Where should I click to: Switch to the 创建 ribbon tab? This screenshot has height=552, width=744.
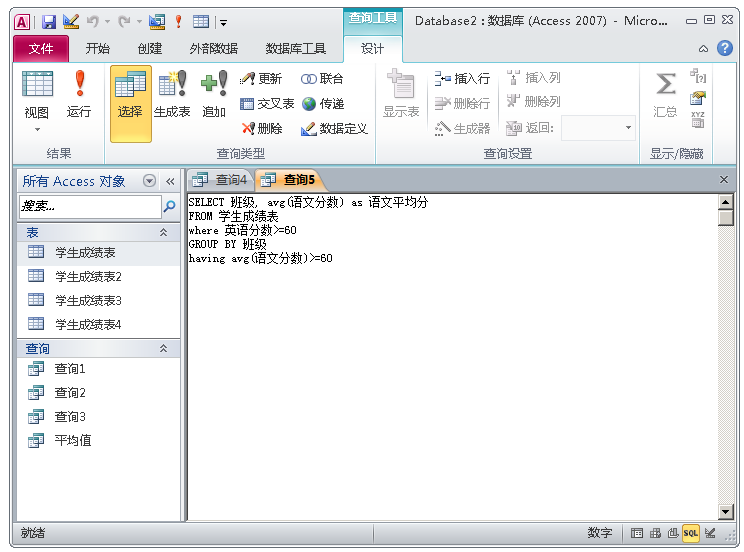[150, 48]
